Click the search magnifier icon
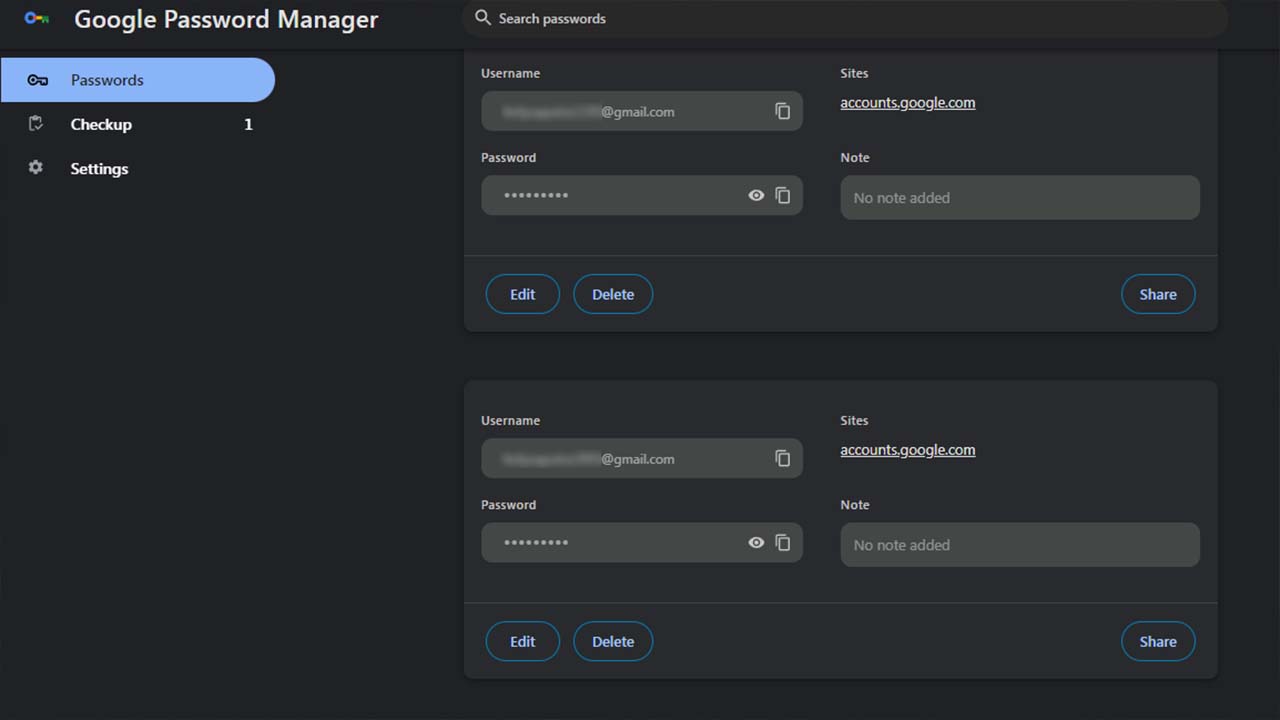Screen dimensions: 1280x720 483,18
